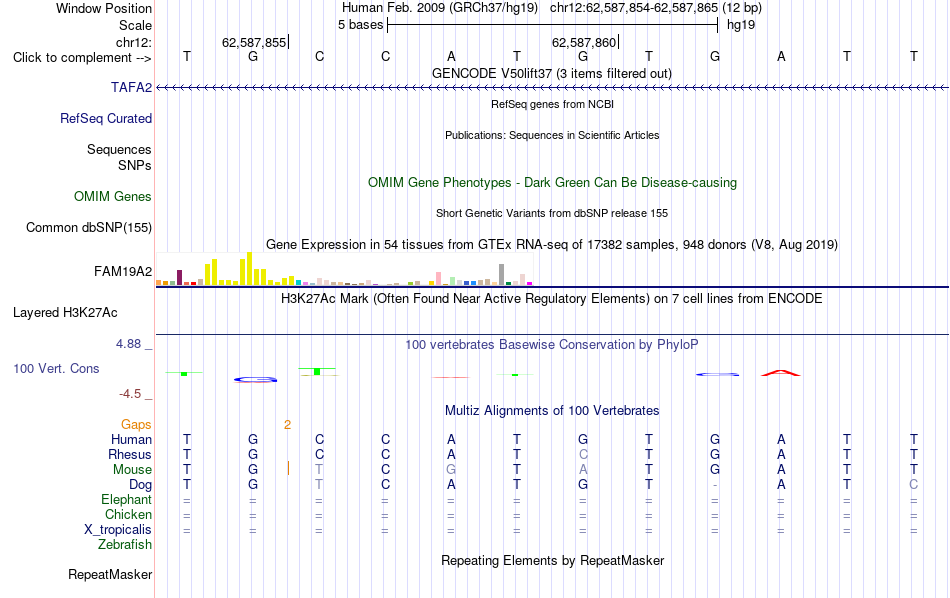Select the Window Position label
The height and width of the screenshot is (598, 950).
click(104, 8)
